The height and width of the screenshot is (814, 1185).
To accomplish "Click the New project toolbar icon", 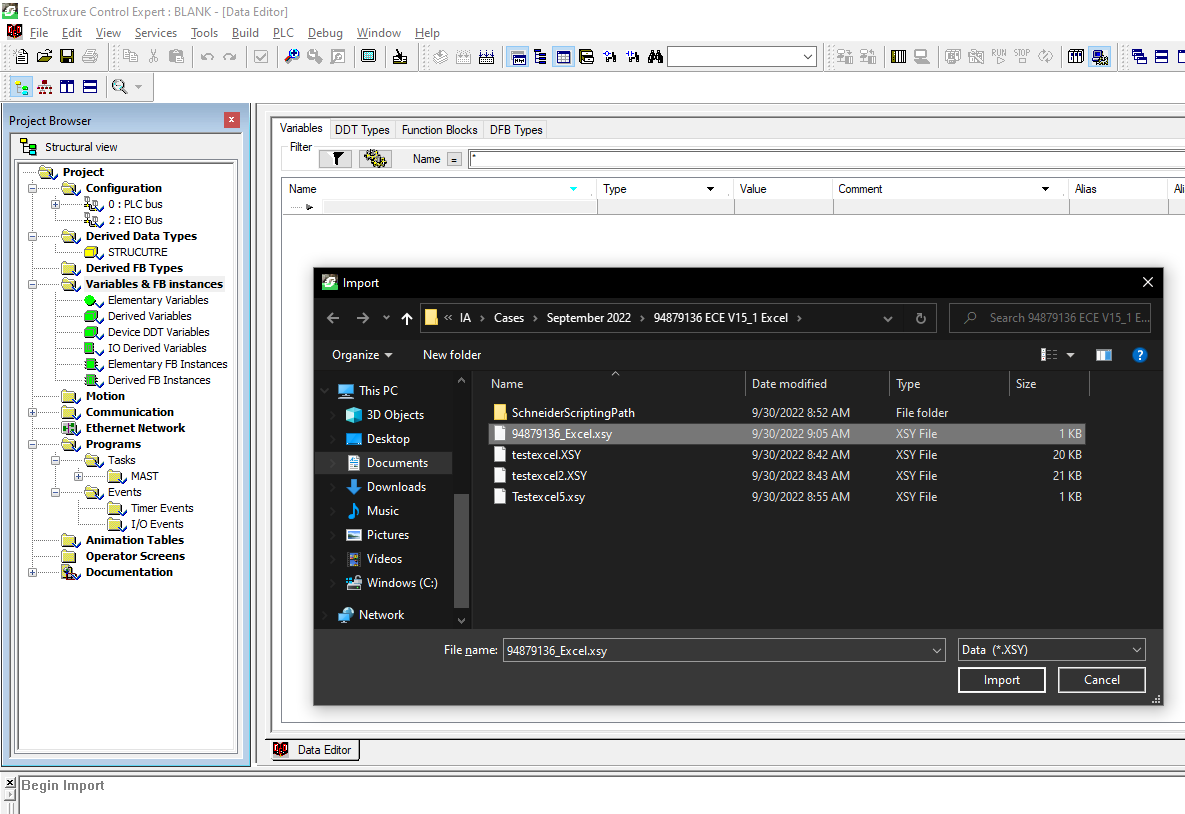I will 21,57.
